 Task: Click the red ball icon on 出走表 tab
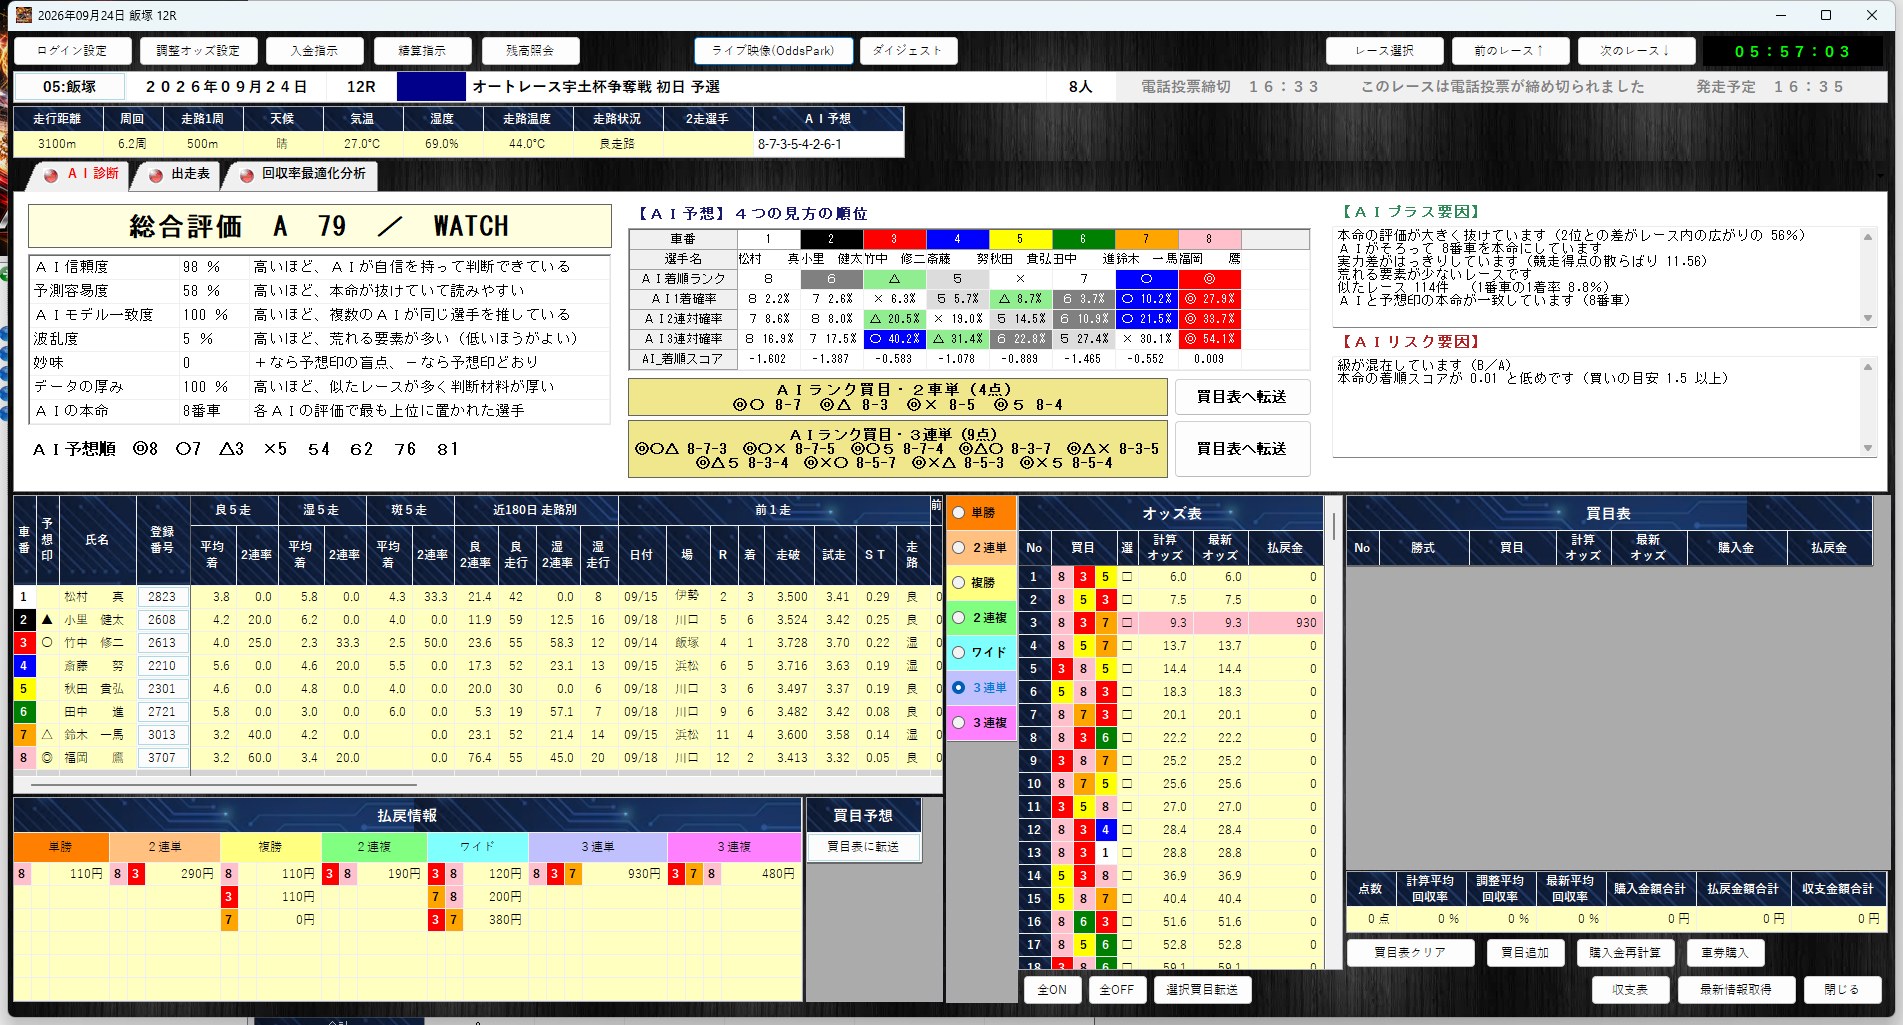155,175
